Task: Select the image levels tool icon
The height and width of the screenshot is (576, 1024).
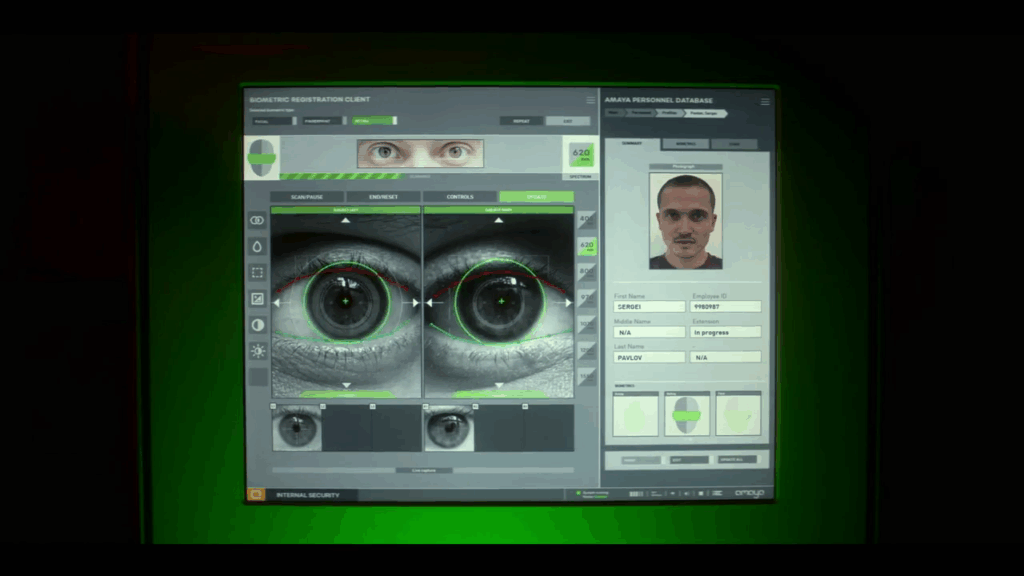Action: pos(257,298)
